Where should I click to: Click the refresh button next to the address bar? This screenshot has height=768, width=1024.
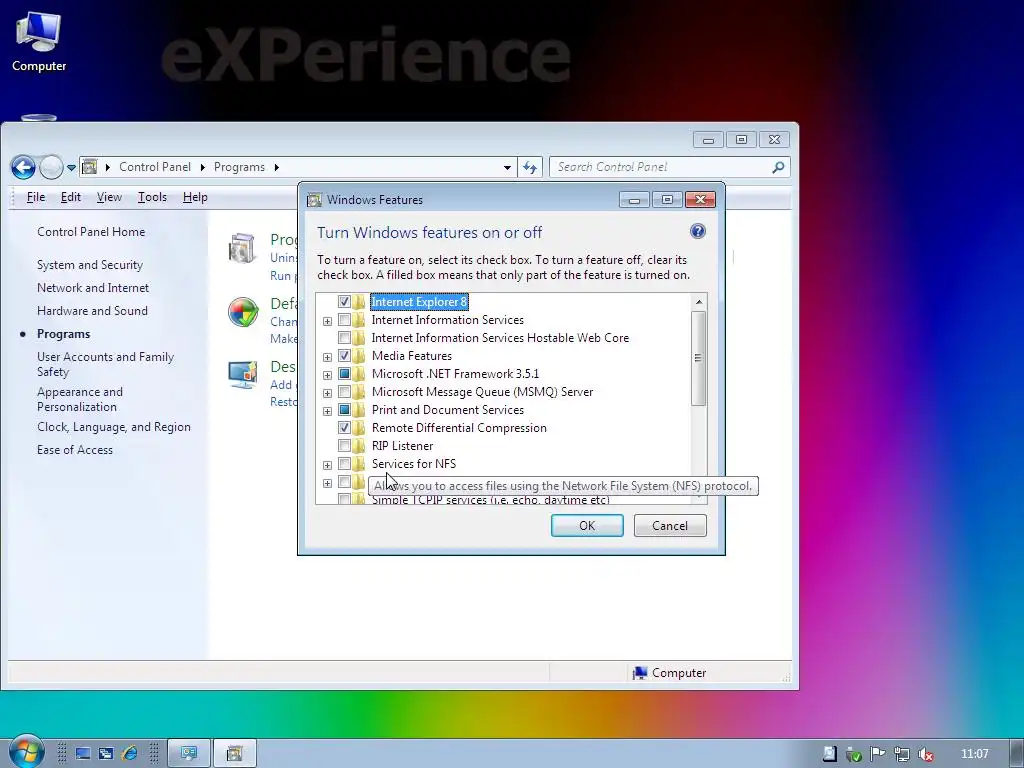pyautogui.click(x=530, y=167)
